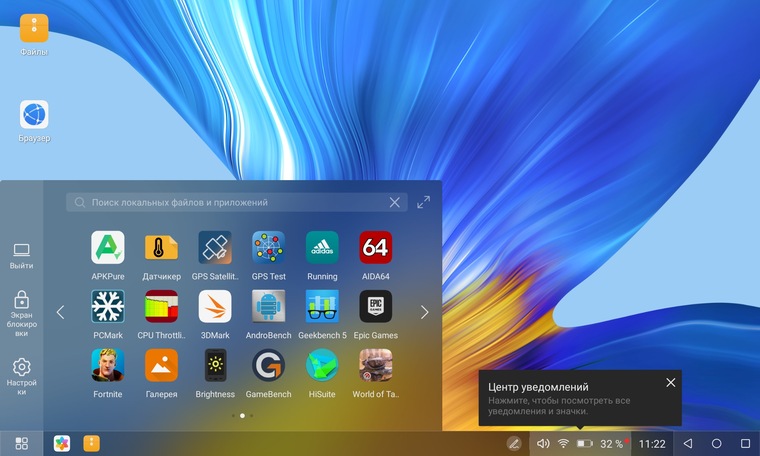Open the 3DMark benchmark app
Viewport: 760px width, 456px height.
(x=215, y=306)
